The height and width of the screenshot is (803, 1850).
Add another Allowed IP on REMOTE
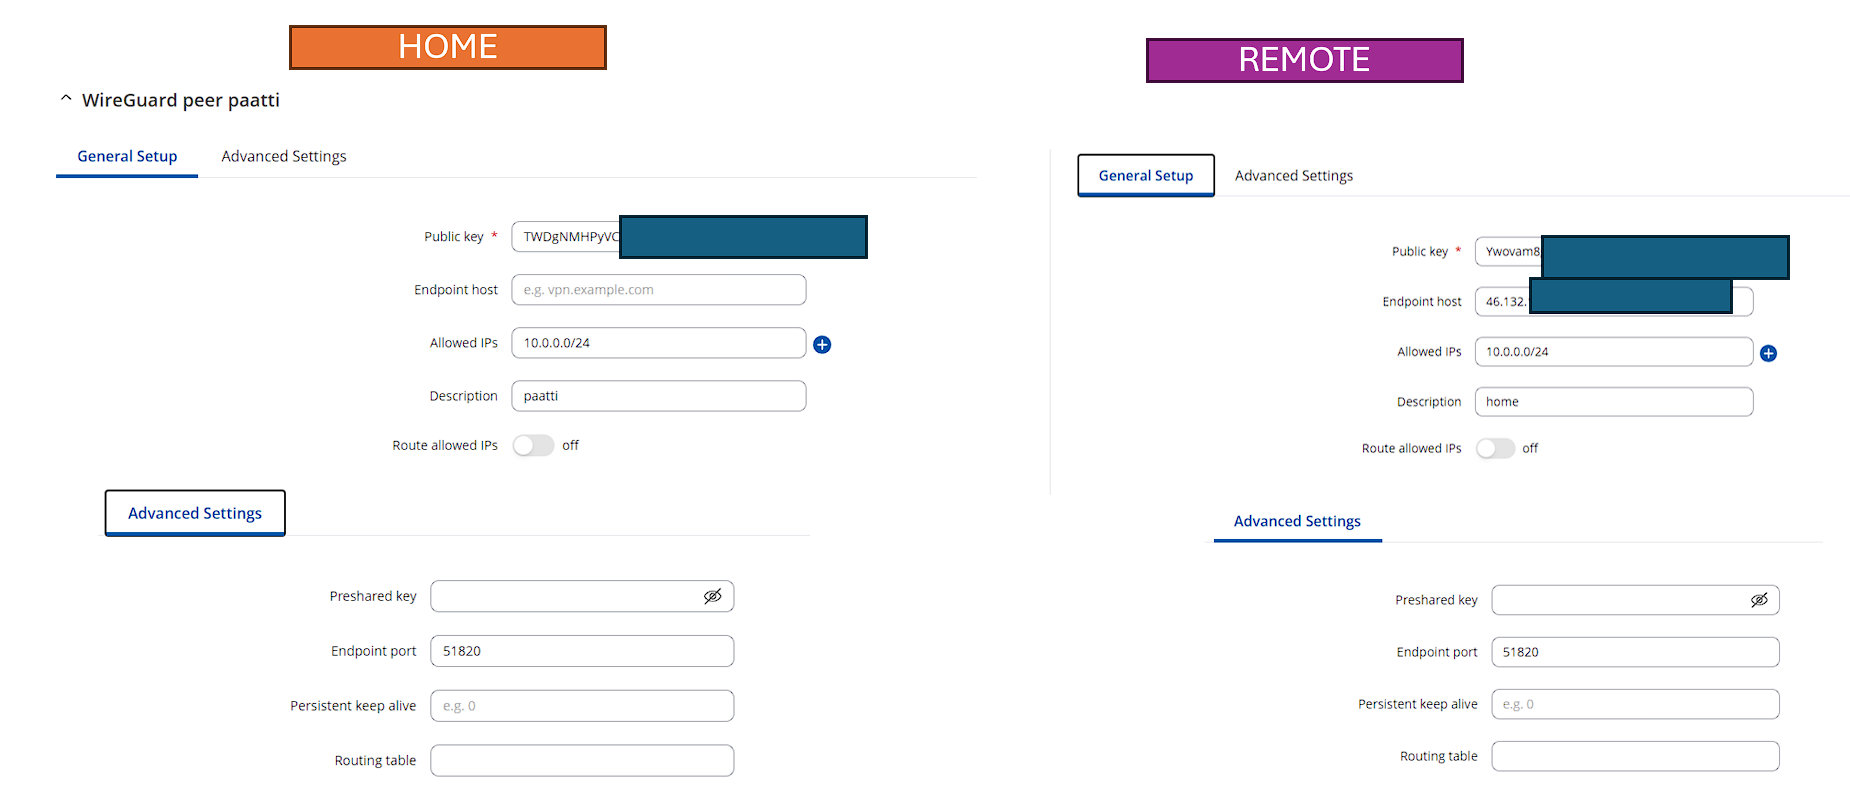click(1768, 353)
